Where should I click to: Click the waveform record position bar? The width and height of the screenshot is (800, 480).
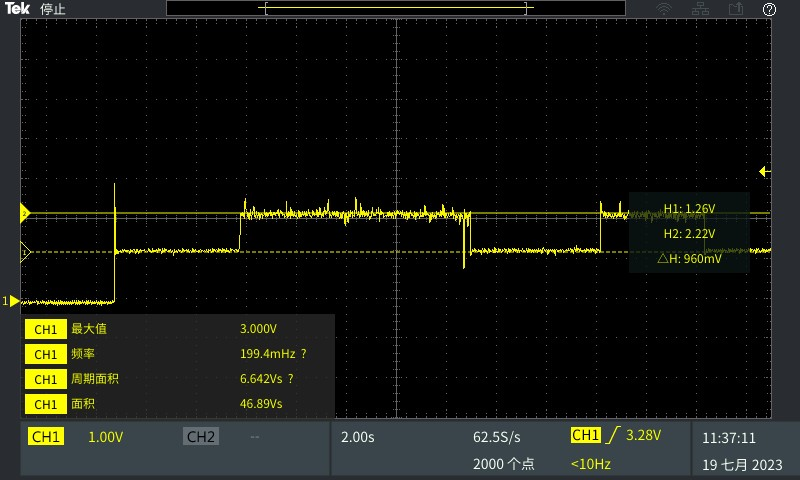click(396, 9)
